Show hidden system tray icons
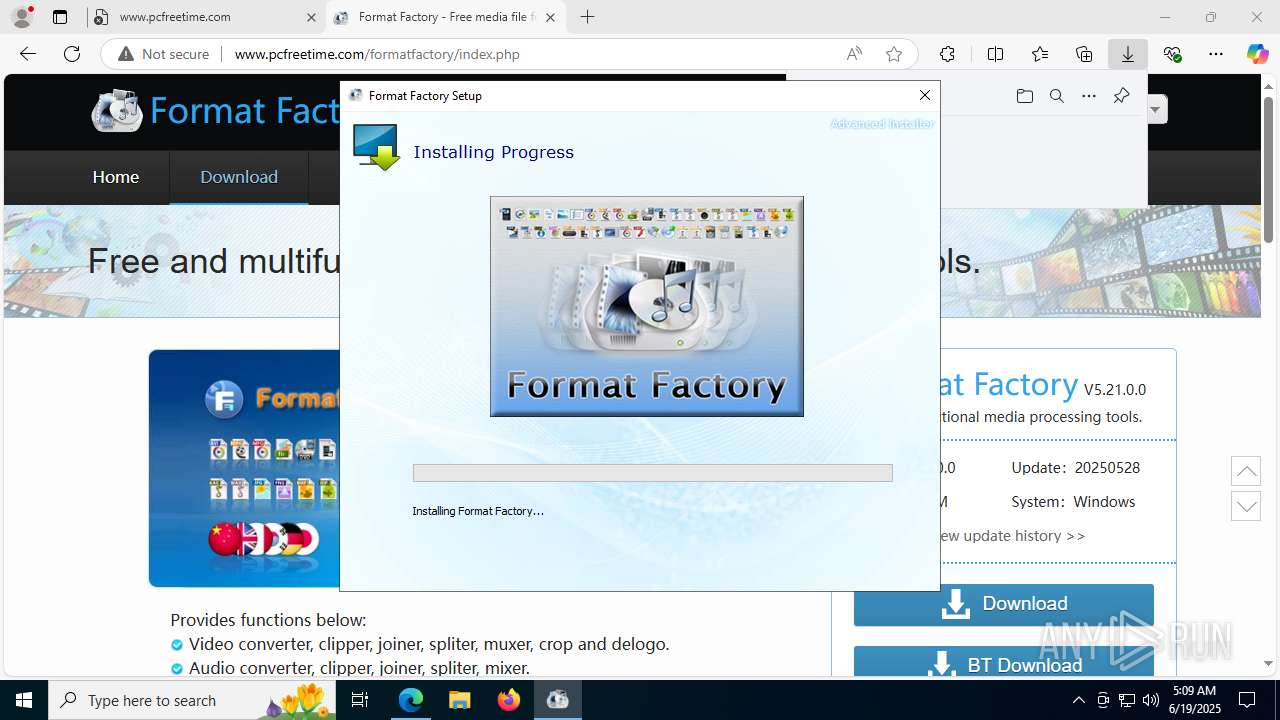 pyautogui.click(x=1078, y=700)
